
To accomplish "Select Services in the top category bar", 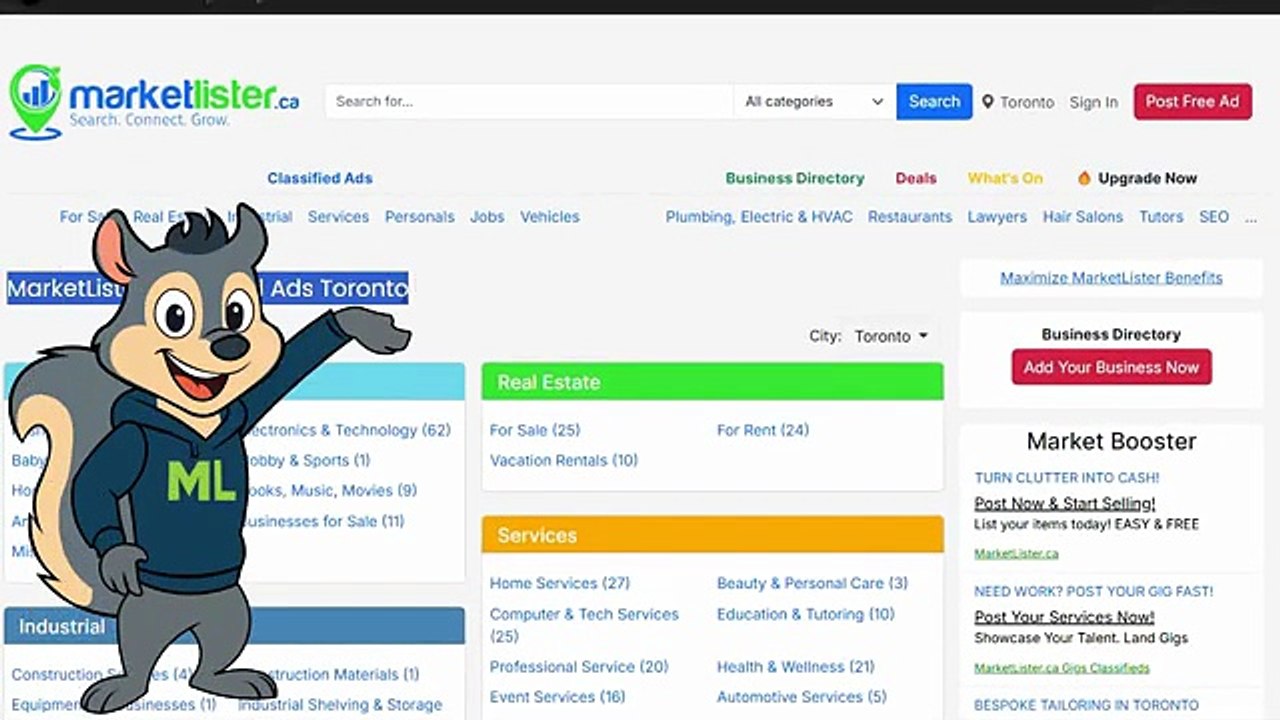I will click(x=338, y=217).
